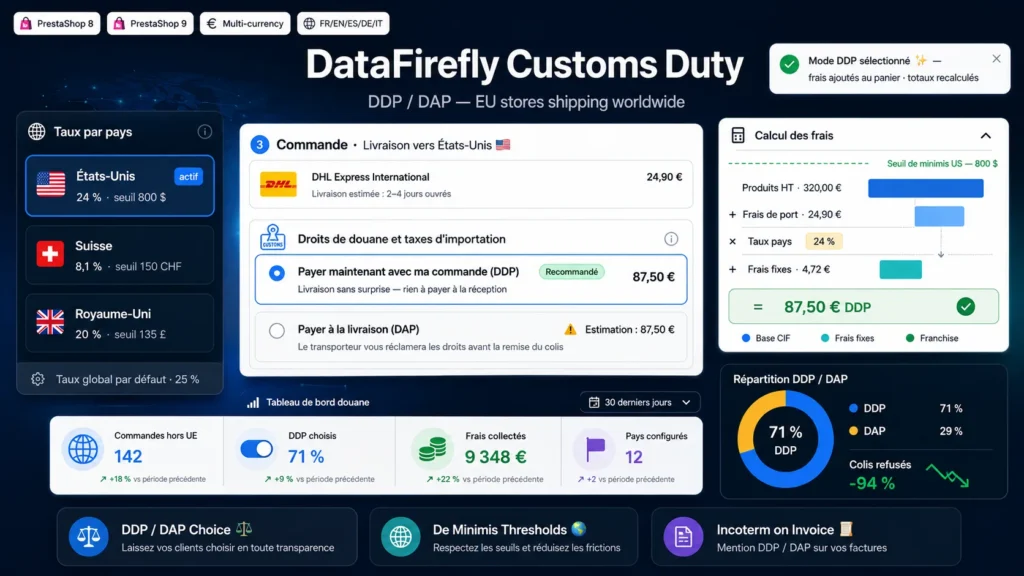Screen dimensions: 1024x576
Task: Open the De Minimis Thresholds feature card
Action: click(x=504, y=537)
